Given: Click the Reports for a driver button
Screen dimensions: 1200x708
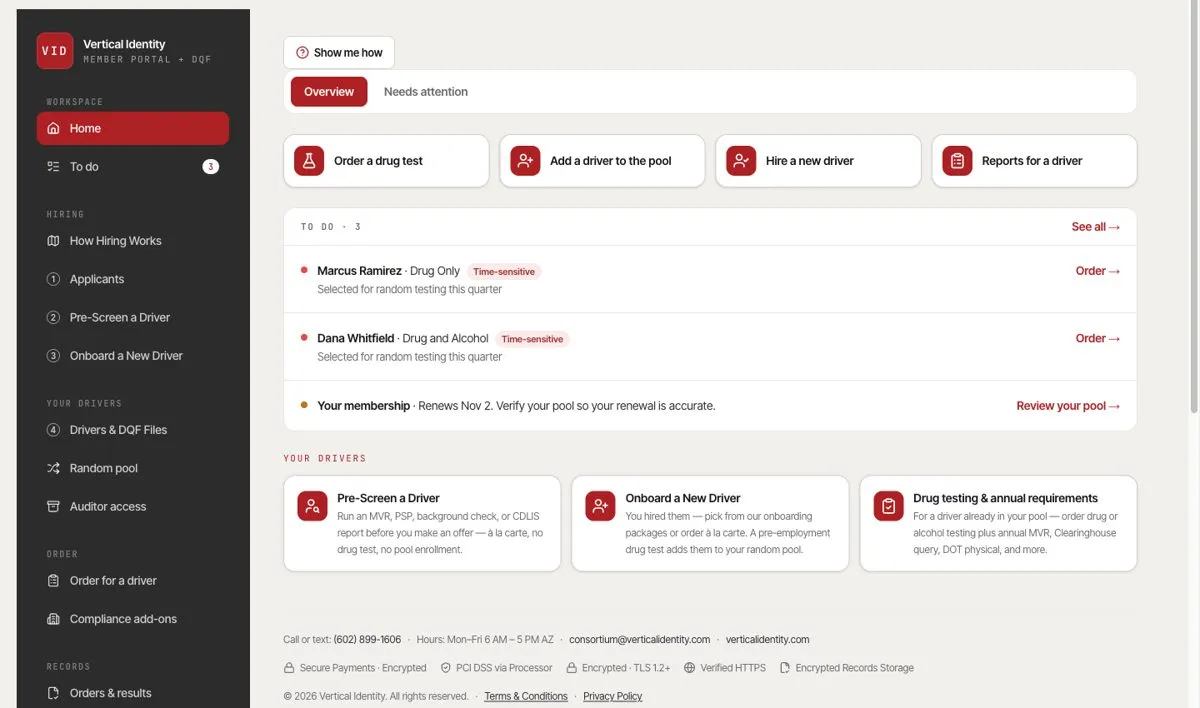Looking at the screenshot, I should point(1034,161).
